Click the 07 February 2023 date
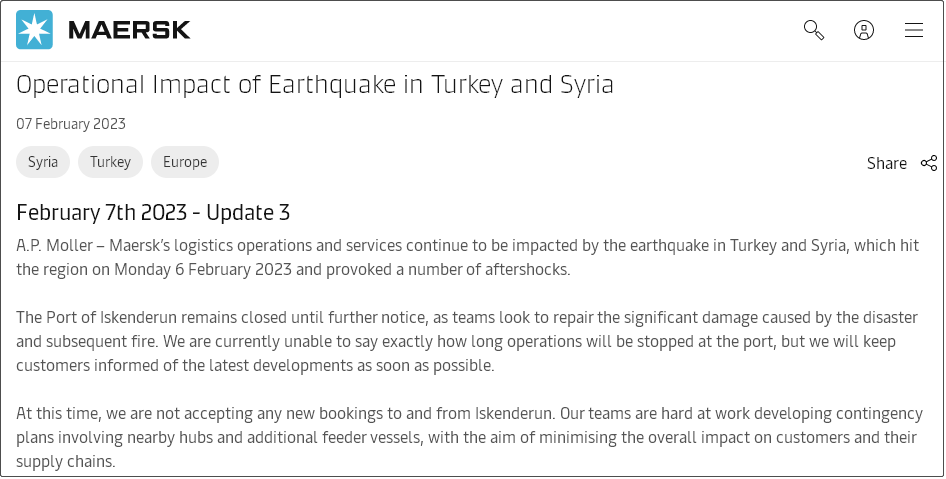 pyautogui.click(x=71, y=124)
